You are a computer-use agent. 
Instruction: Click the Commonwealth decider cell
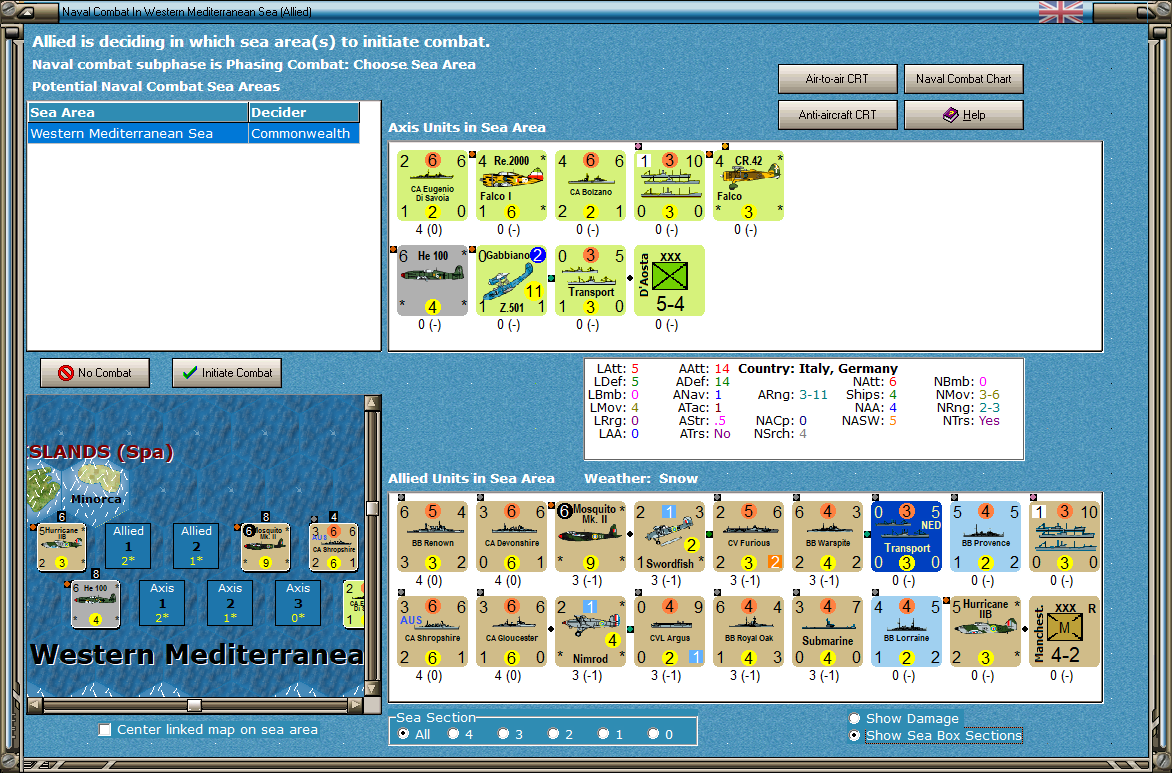pyautogui.click(x=303, y=133)
